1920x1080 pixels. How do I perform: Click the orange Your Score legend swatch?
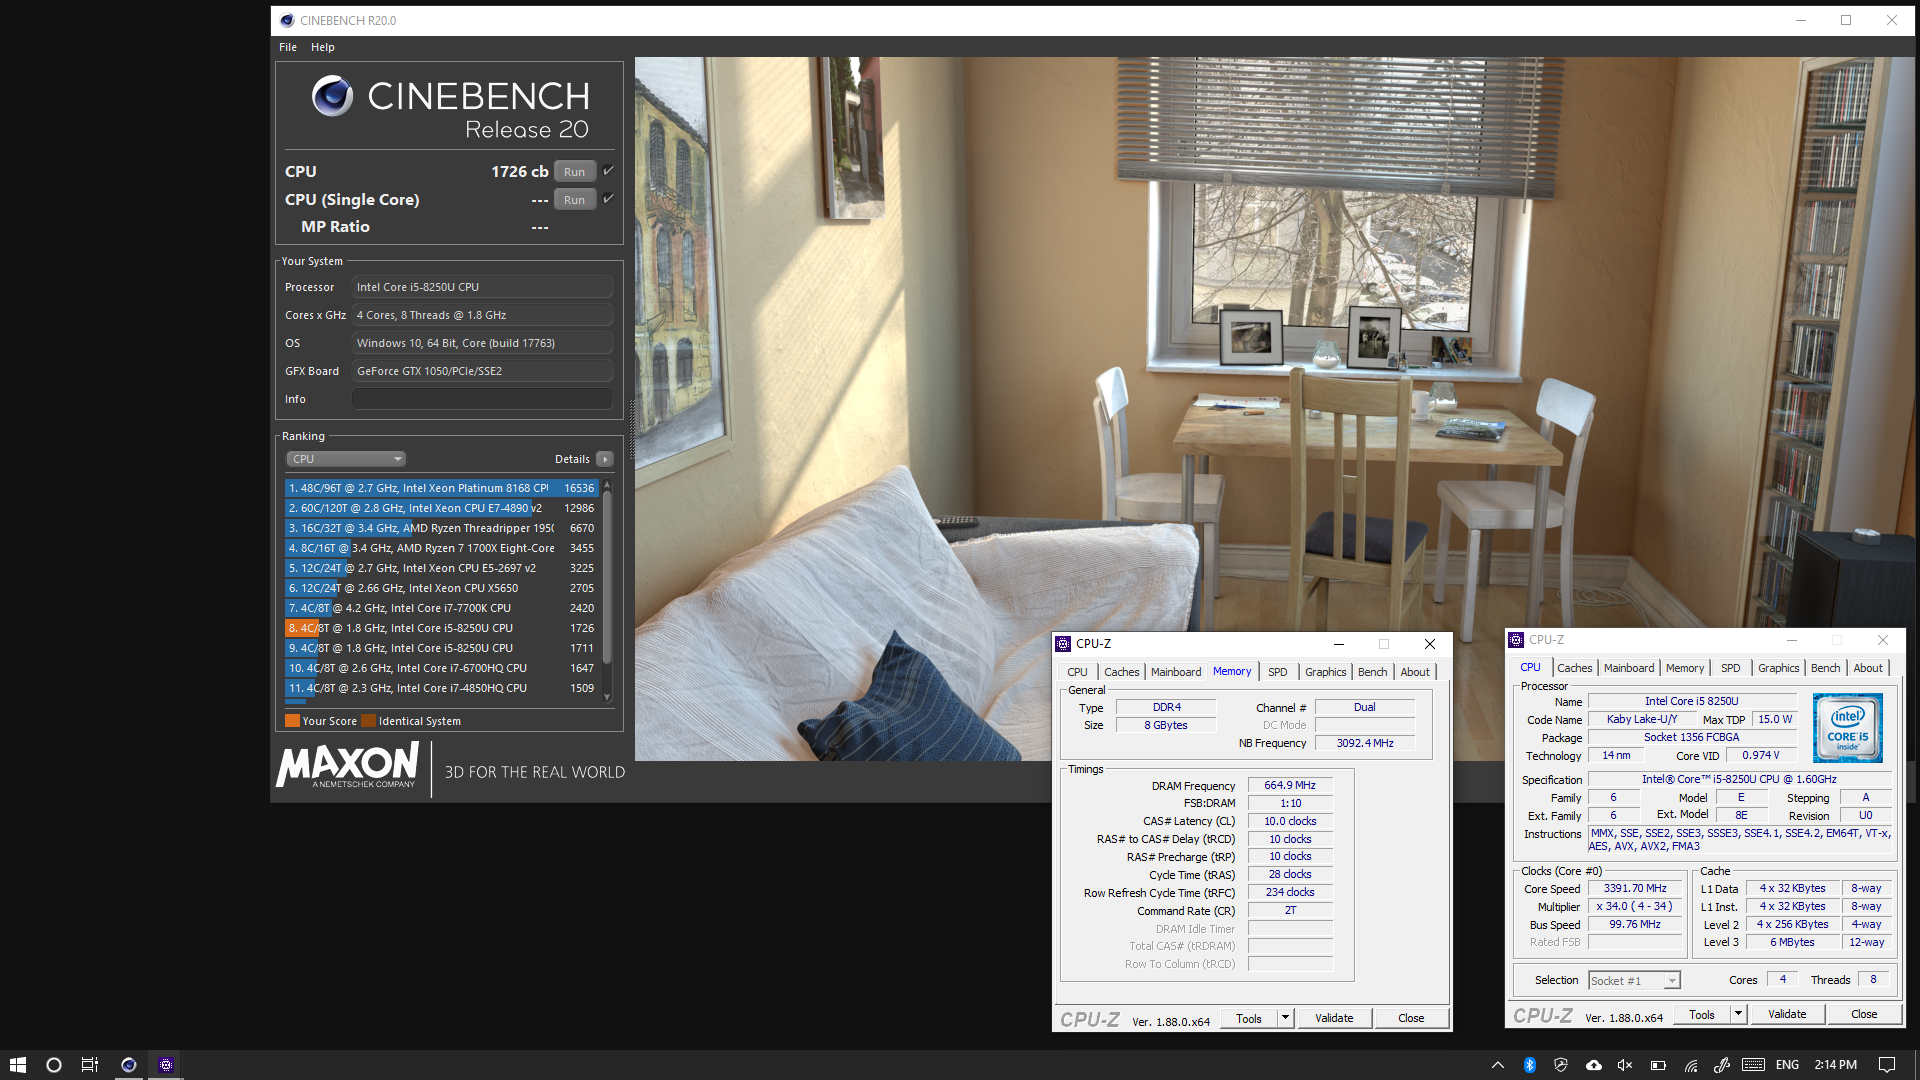click(292, 721)
